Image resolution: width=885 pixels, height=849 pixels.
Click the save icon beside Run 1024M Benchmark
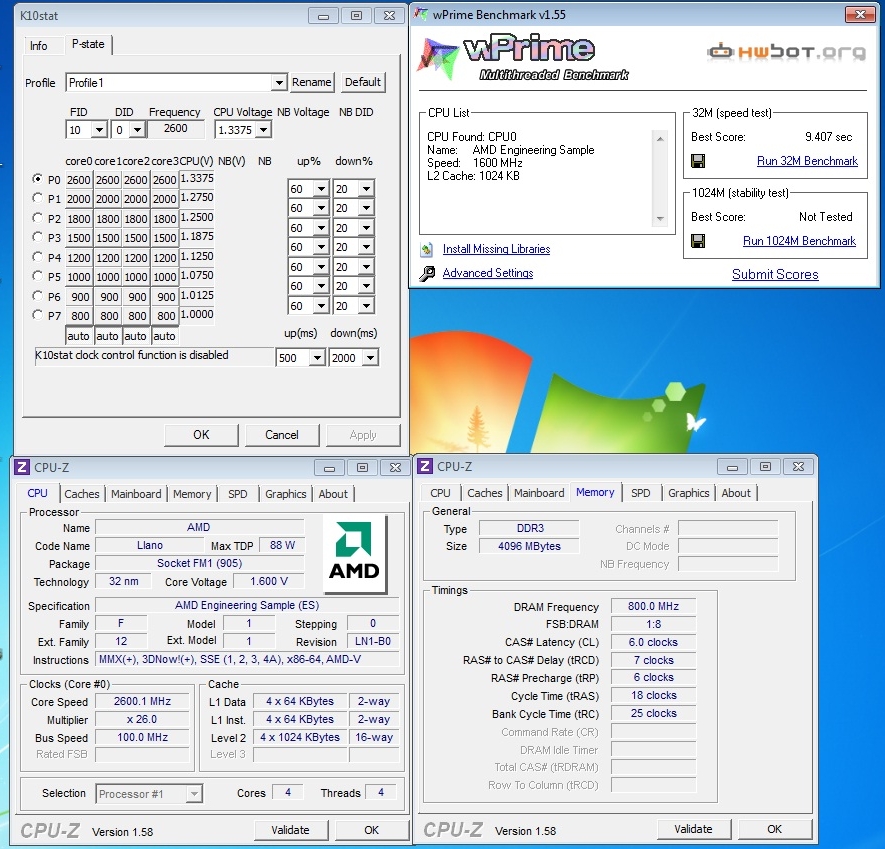pyautogui.click(x=698, y=242)
